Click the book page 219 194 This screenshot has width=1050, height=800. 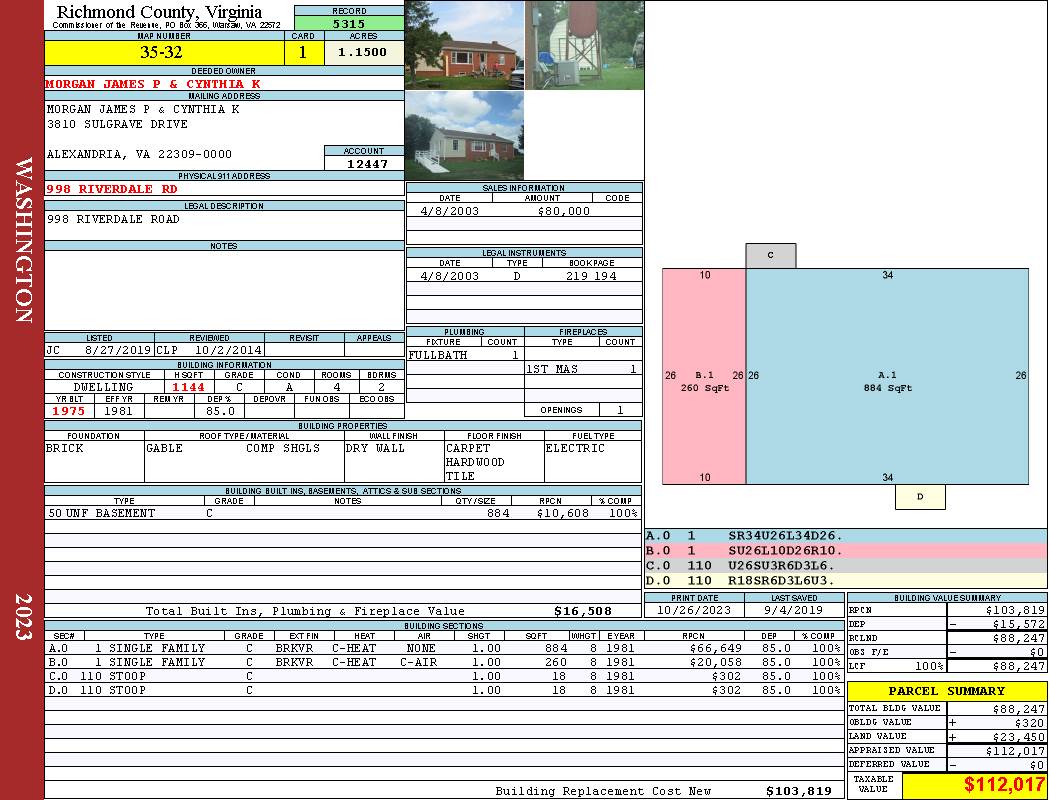click(591, 276)
